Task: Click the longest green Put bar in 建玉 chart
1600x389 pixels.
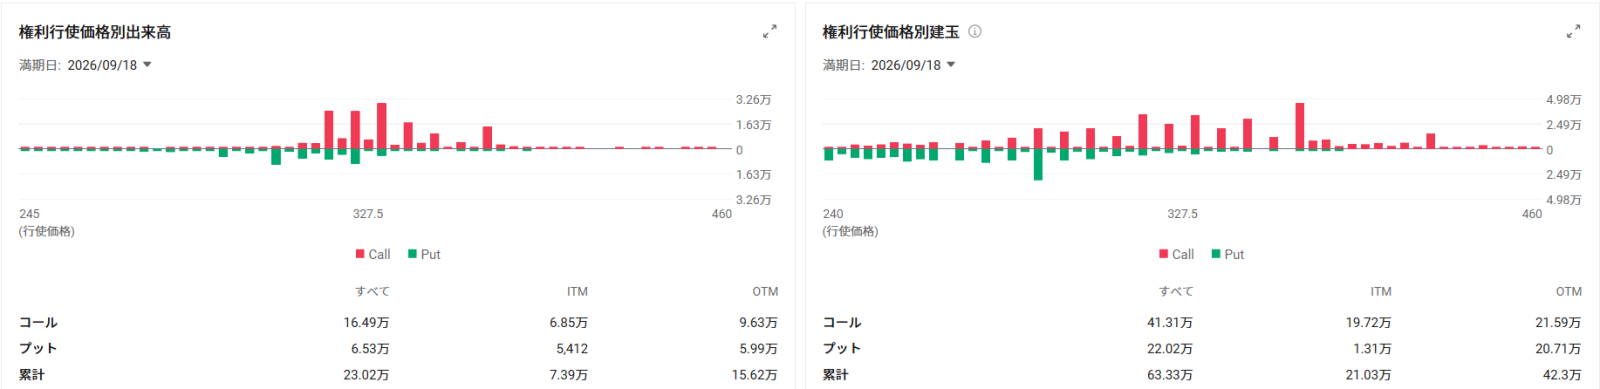Action: (x=1038, y=165)
